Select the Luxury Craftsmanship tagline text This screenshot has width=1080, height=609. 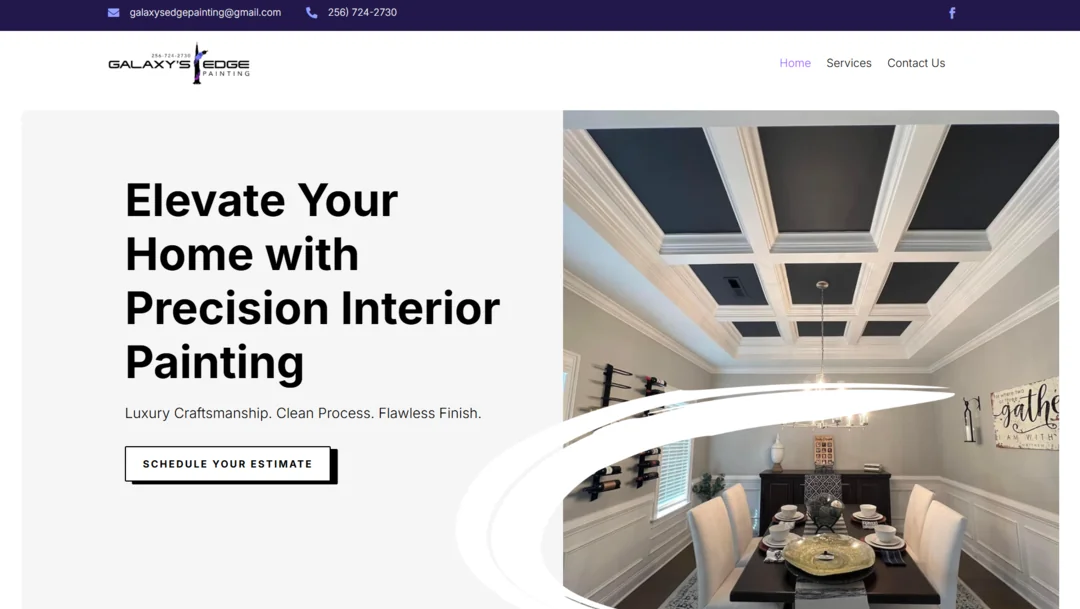point(303,413)
